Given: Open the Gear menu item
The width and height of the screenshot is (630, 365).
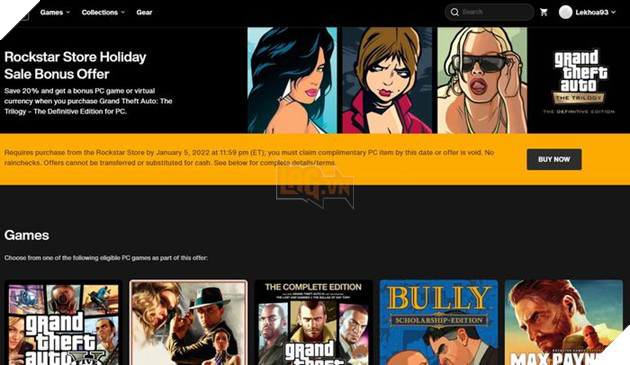Looking at the screenshot, I should (144, 12).
